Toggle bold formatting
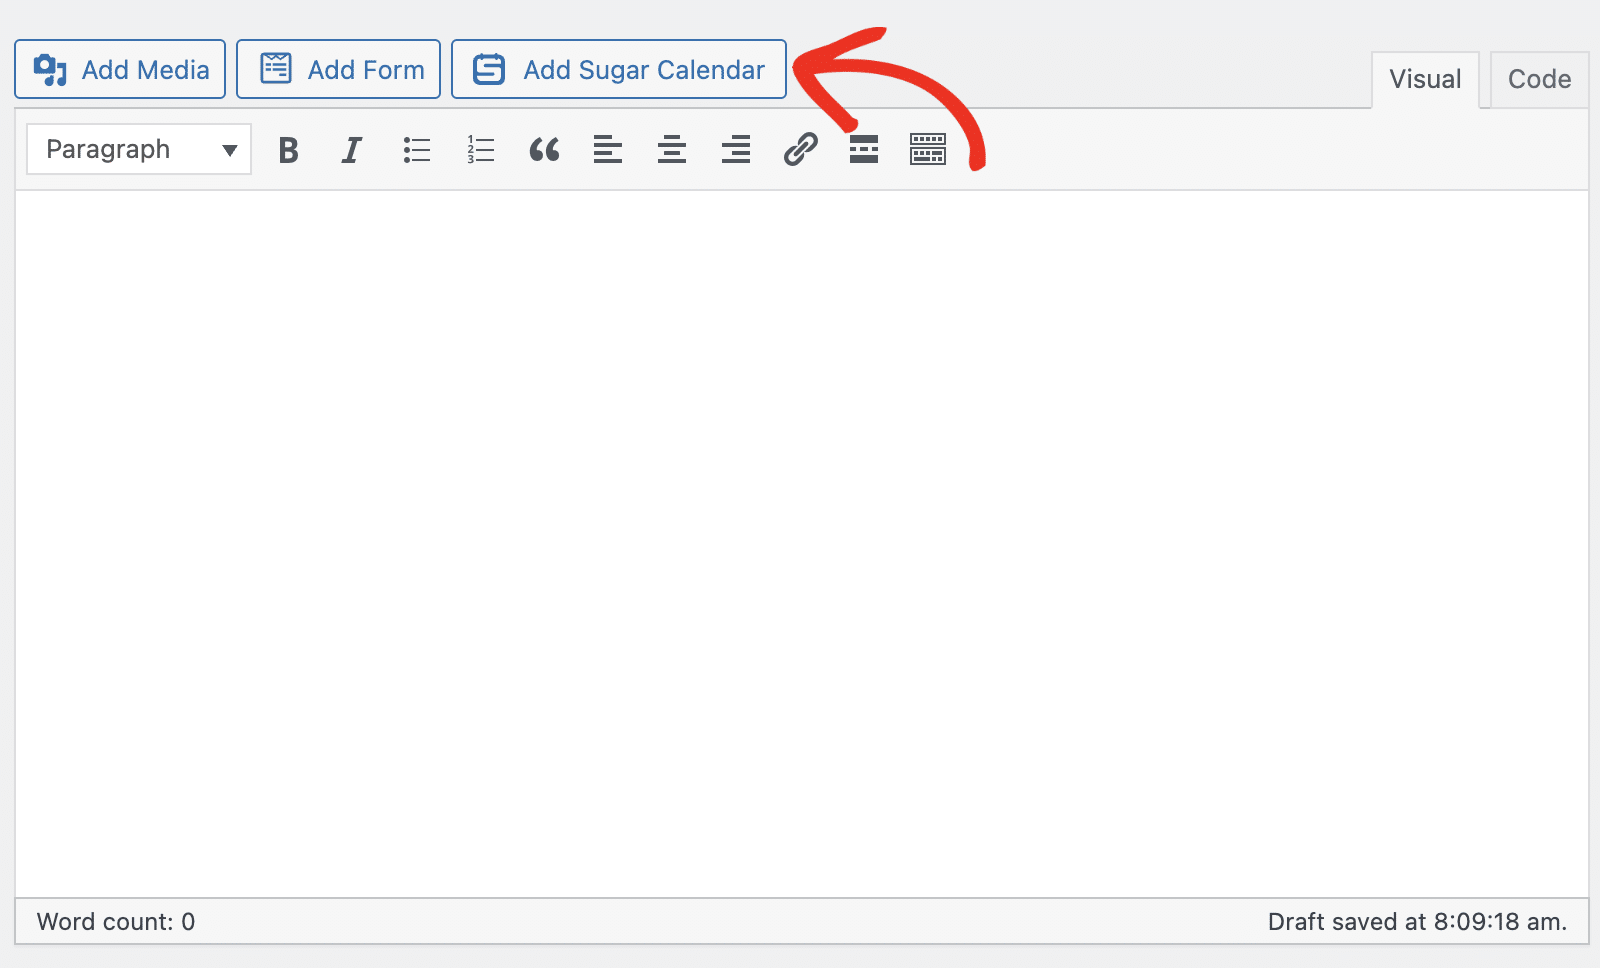This screenshot has height=968, width=1600. [x=288, y=150]
